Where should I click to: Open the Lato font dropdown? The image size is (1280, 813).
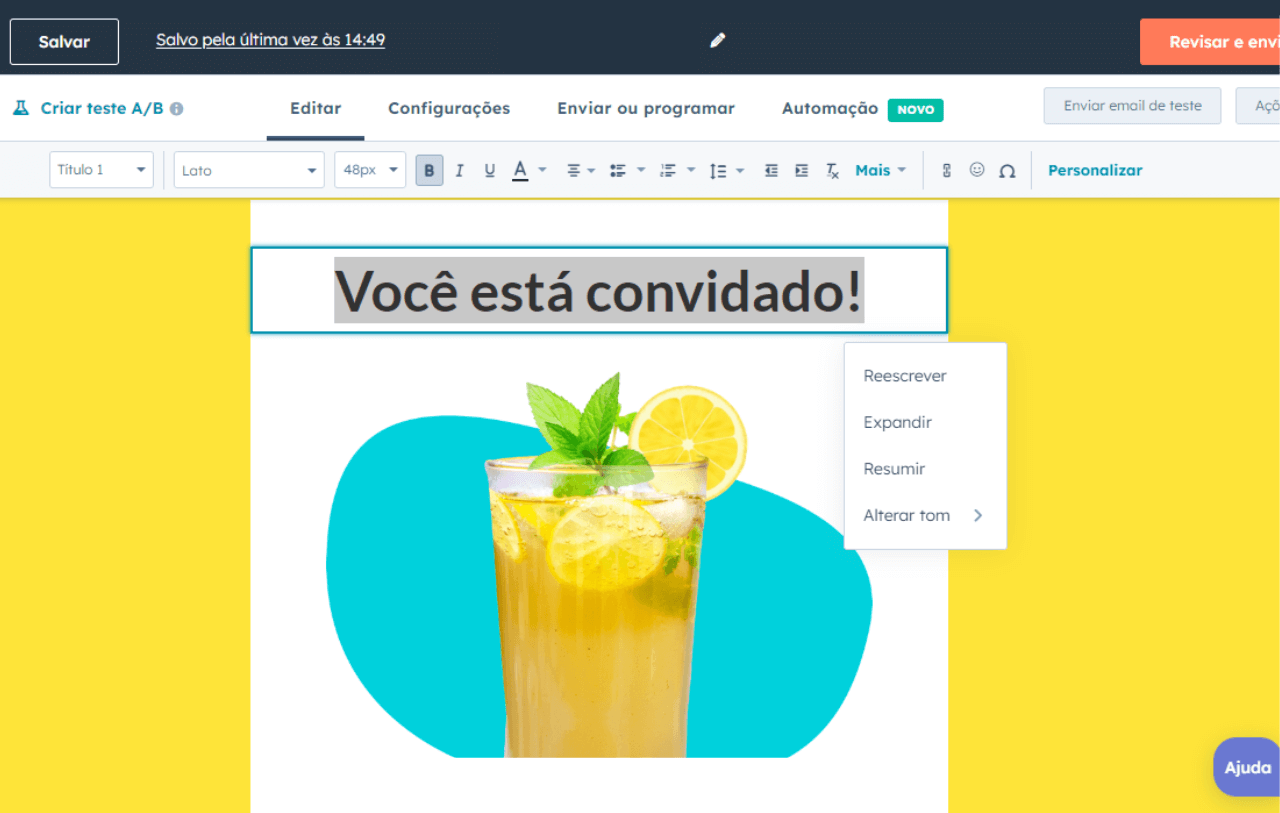(x=249, y=170)
